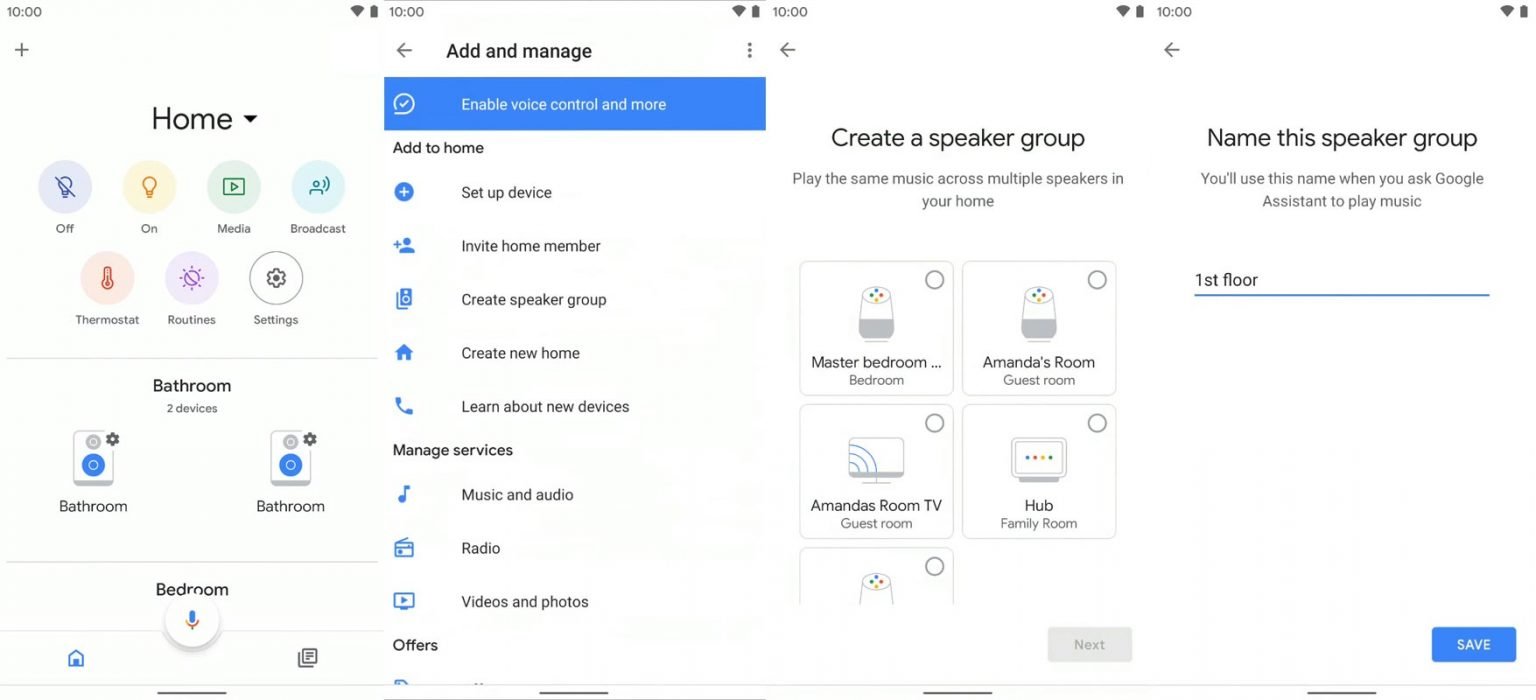Tap the Broadcast icon
The height and width of the screenshot is (700, 1536).
317,186
